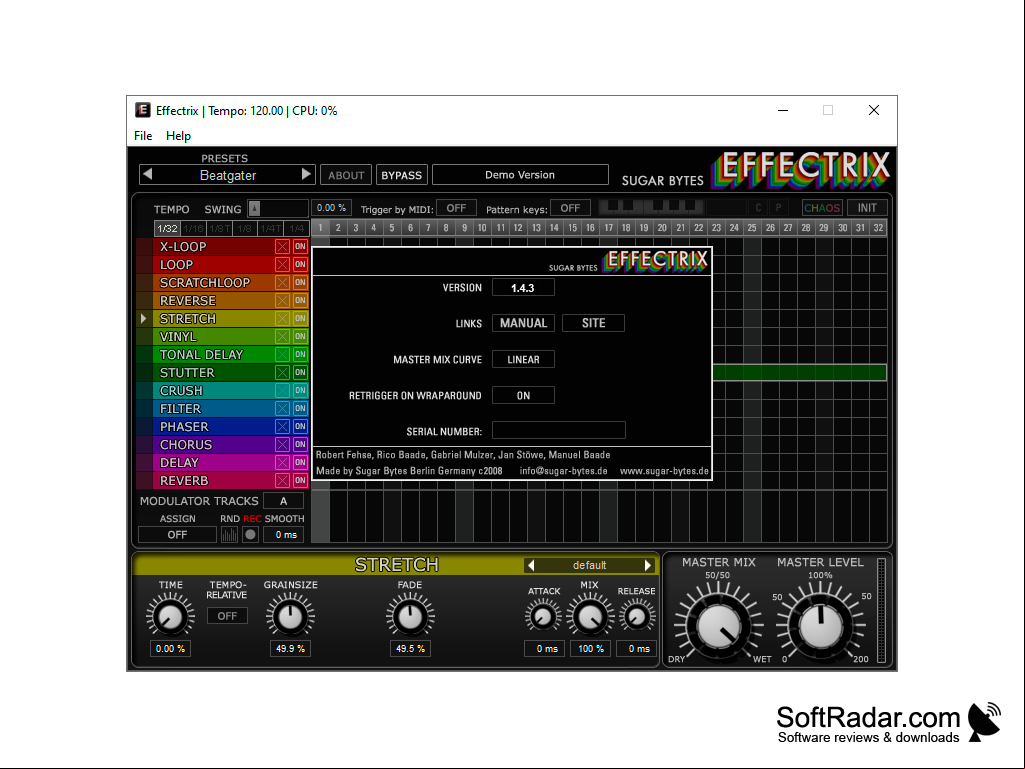Toggle the LOOP ON switch

[x=300, y=265]
